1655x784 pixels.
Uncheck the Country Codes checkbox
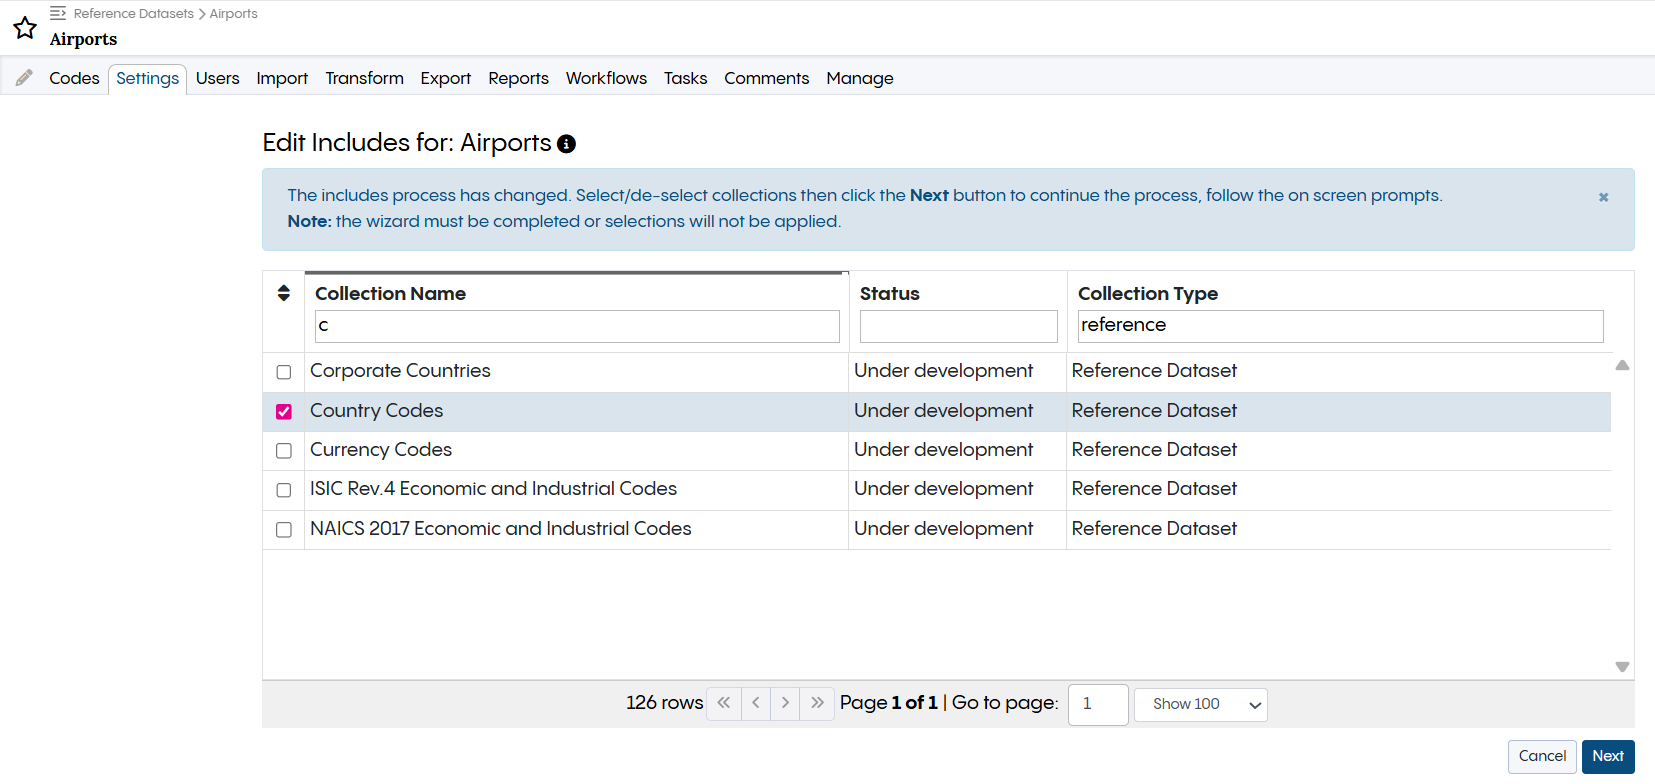click(x=284, y=412)
